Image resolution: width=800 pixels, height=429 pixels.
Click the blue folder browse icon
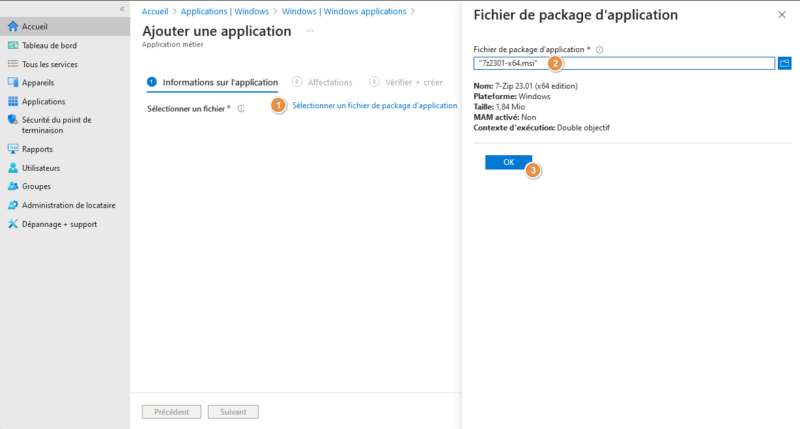coord(785,63)
